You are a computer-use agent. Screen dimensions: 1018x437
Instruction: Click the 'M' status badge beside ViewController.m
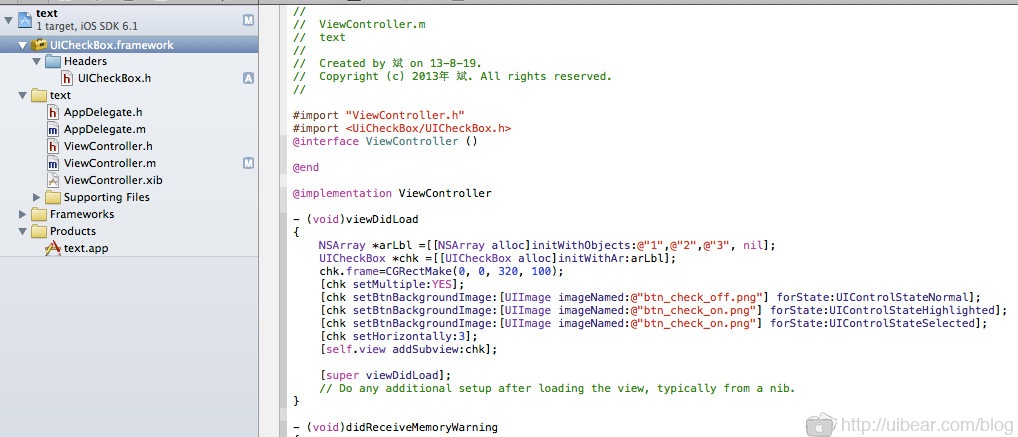tap(248, 163)
